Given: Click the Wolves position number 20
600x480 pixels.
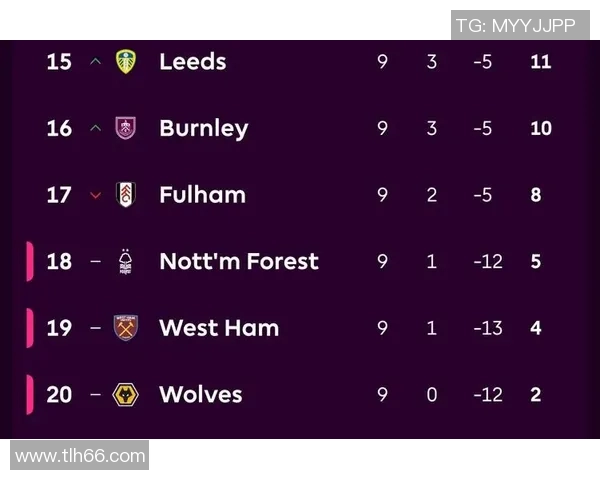Looking at the screenshot, I should pos(59,394).
